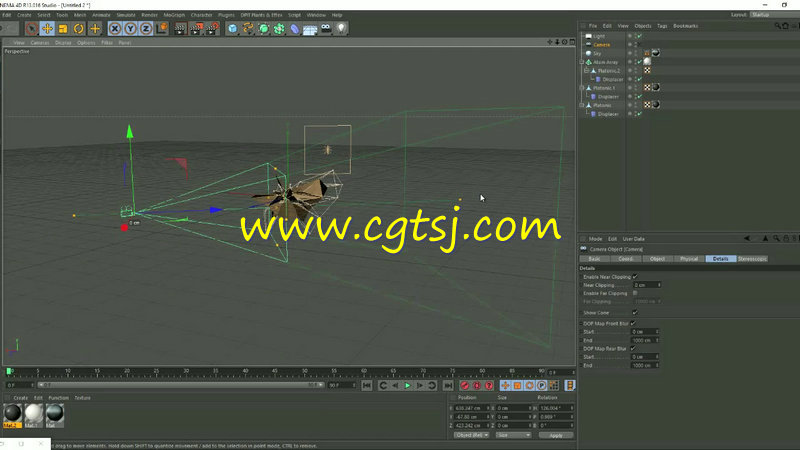
Task: Open the camera objects icon
Action: tap(326, 29)
